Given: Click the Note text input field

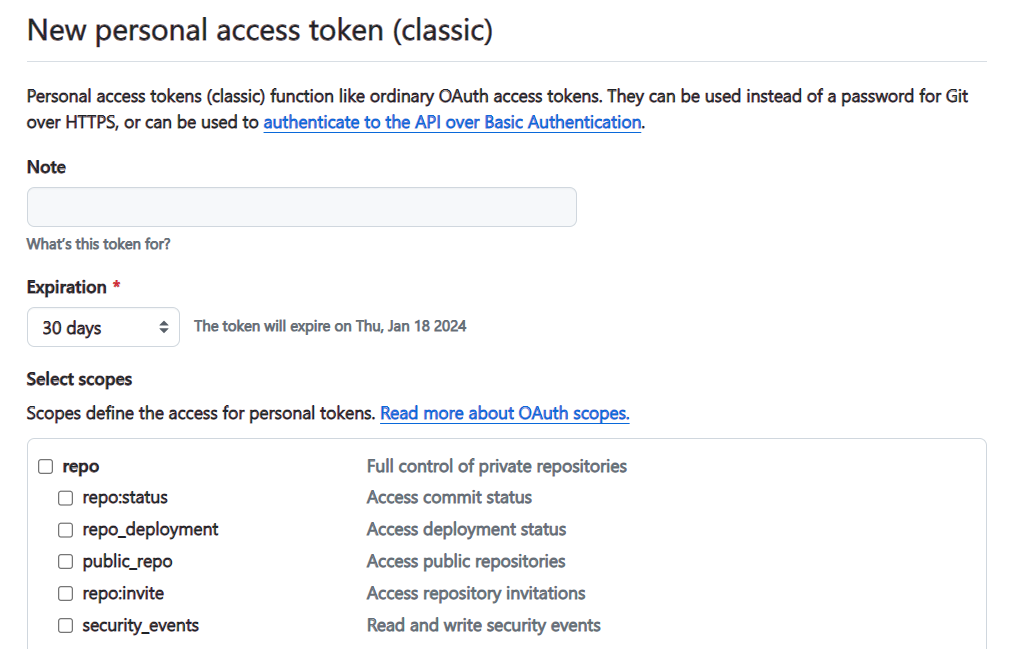Looking at the screenshot, I should tap(301, 207).
